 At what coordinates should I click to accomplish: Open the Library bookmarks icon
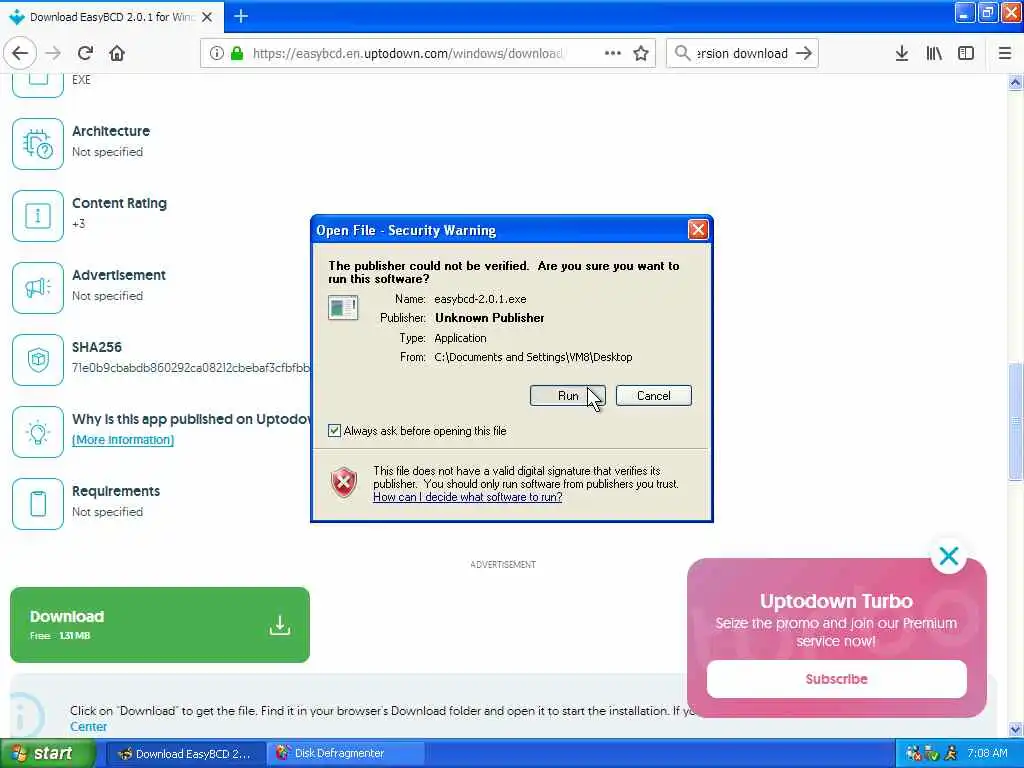934,53
